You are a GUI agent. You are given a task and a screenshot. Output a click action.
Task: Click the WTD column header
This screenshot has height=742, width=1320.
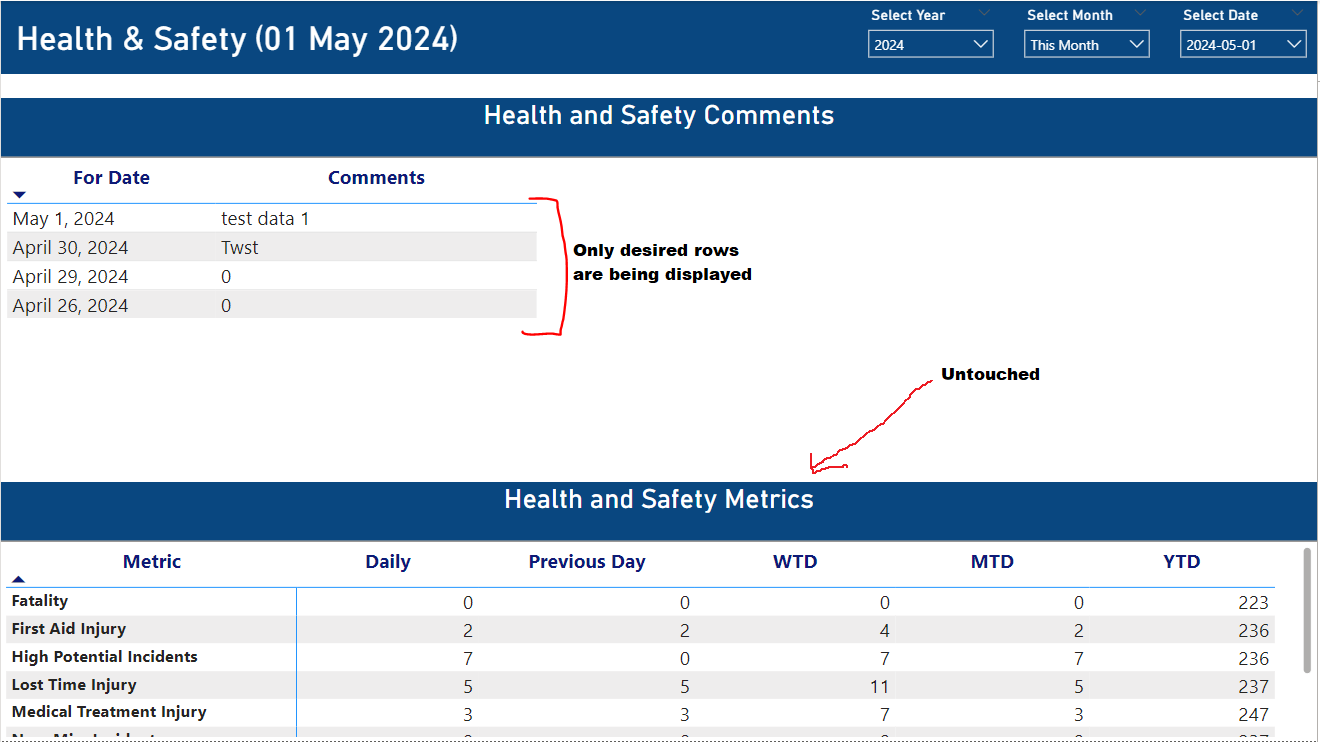[795, 562]
